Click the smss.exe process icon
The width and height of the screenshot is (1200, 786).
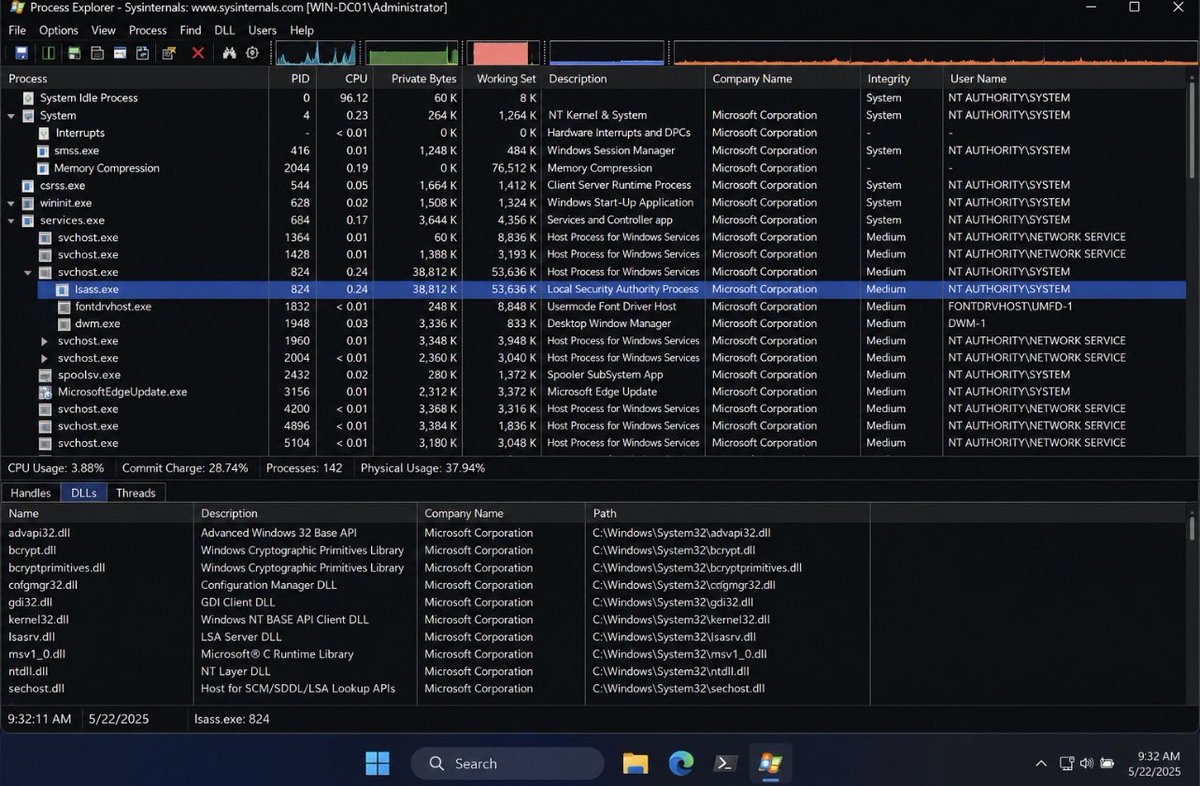pos(43,150)
